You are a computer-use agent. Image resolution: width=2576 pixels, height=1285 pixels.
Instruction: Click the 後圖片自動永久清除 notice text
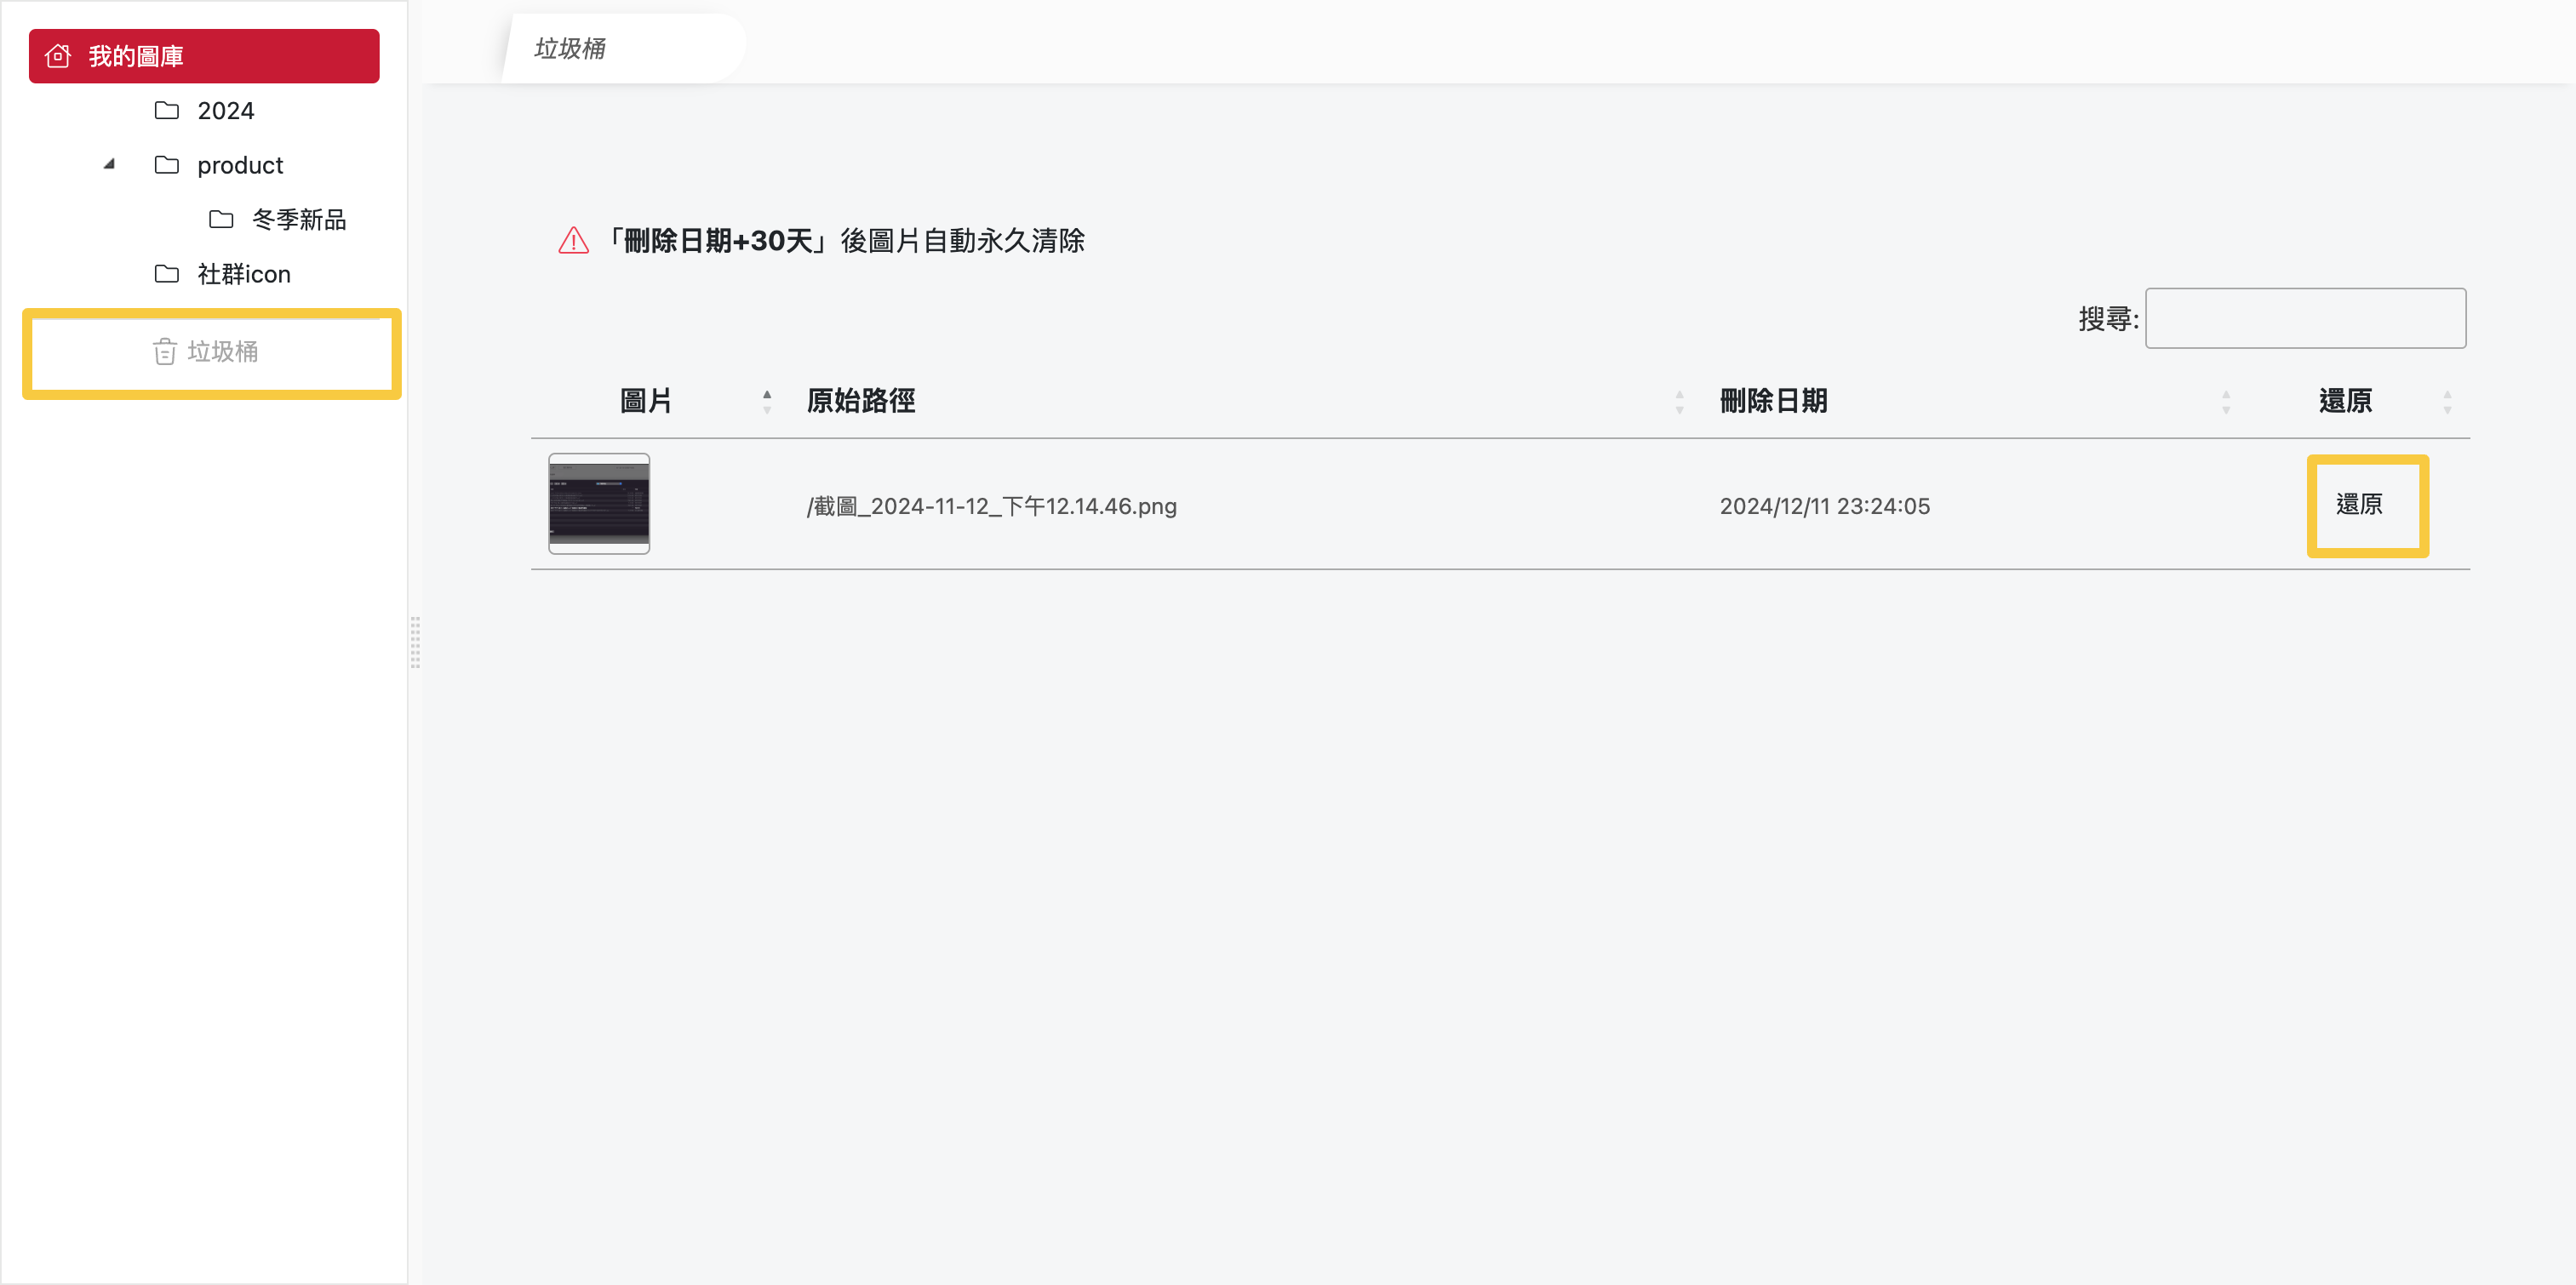962,241
